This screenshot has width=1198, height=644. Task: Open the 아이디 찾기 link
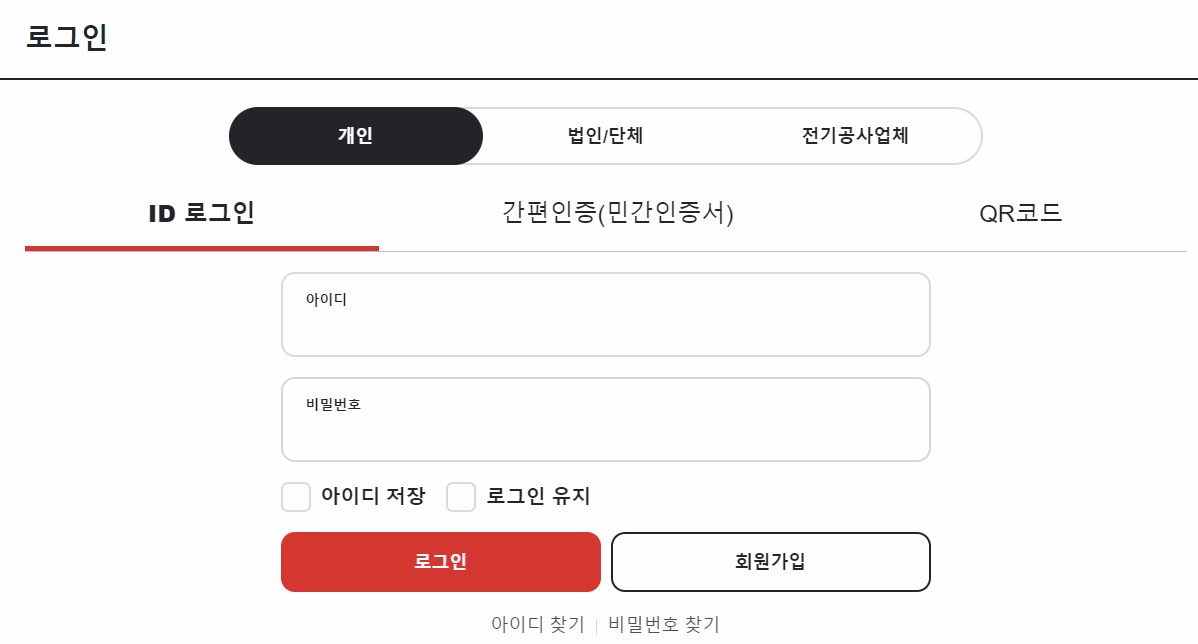(x=536, y=623)
